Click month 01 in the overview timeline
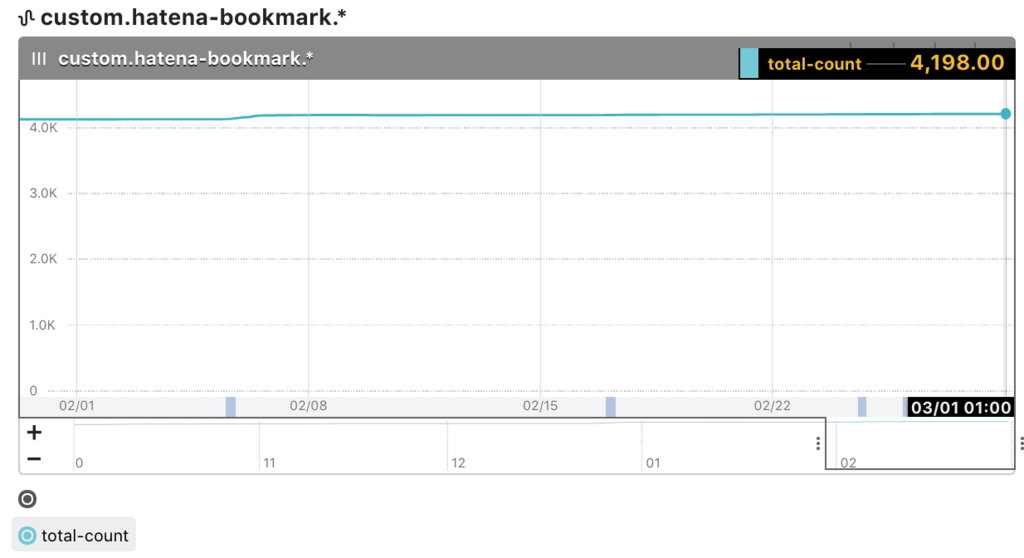This screenshot has height=558, width=1024. click(x=653, y=463)
